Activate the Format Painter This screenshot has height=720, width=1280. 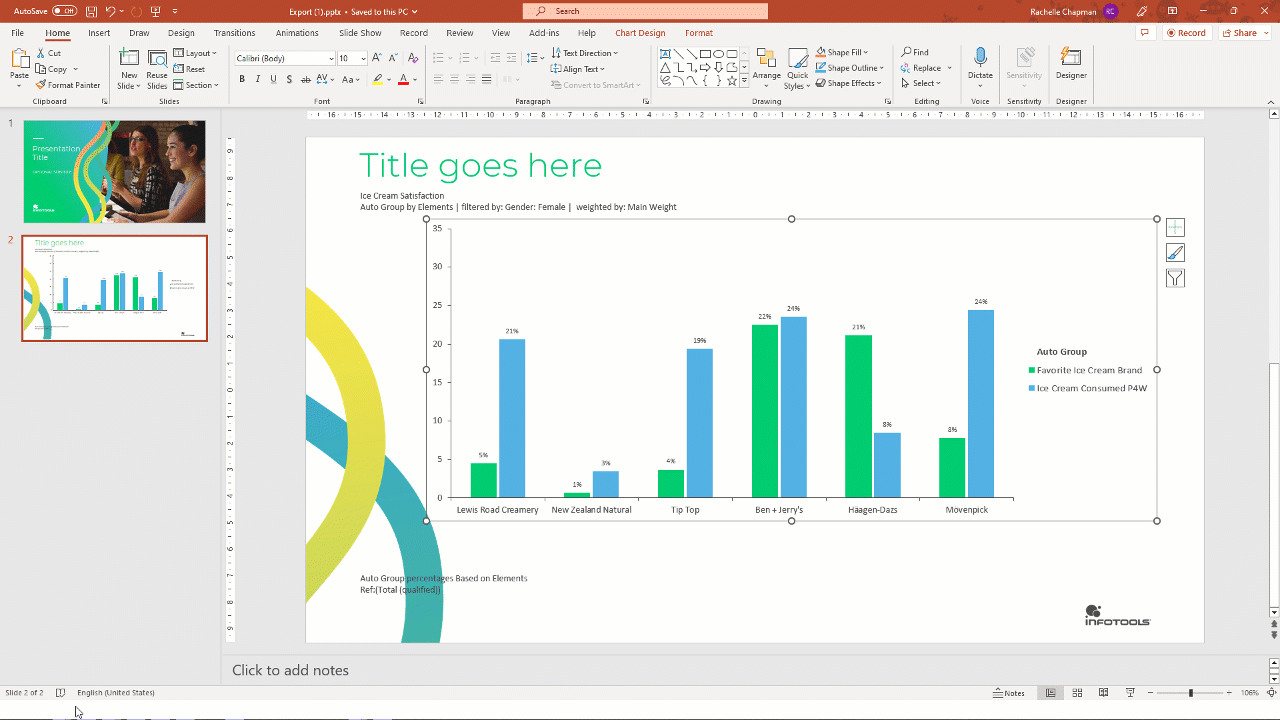pyautogui.click(x=68, y=85)
